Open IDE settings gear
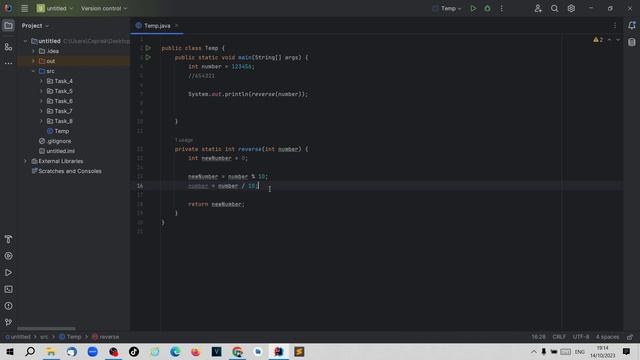The width and height of the screenshot is (640, 360). 571,8
